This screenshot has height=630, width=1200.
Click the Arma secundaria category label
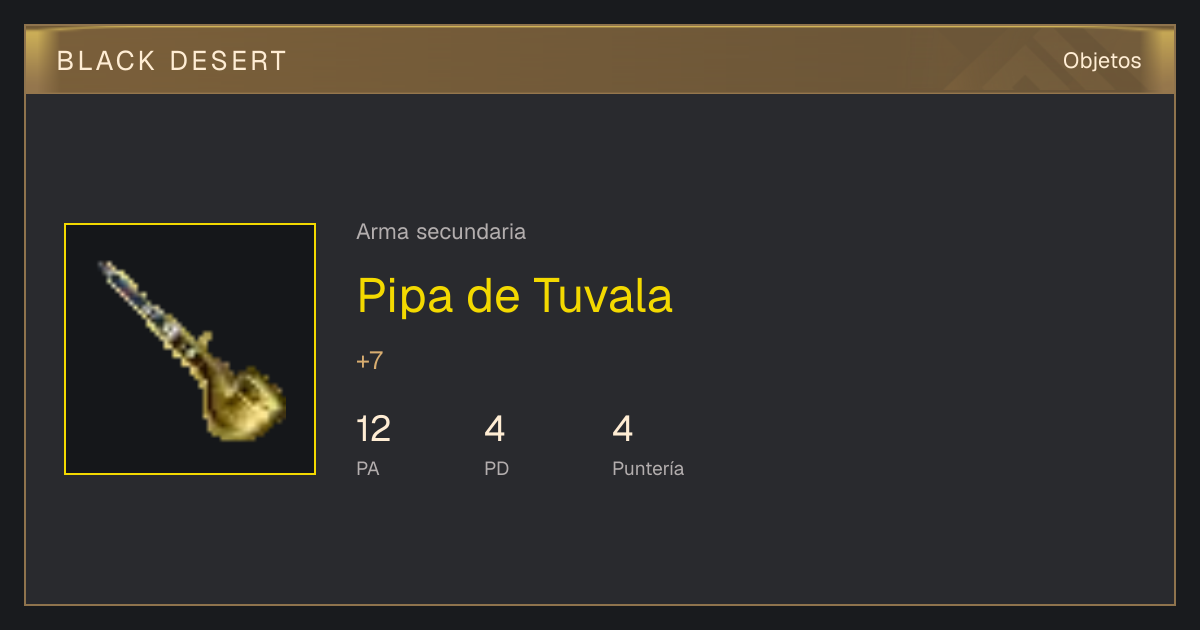441,232
